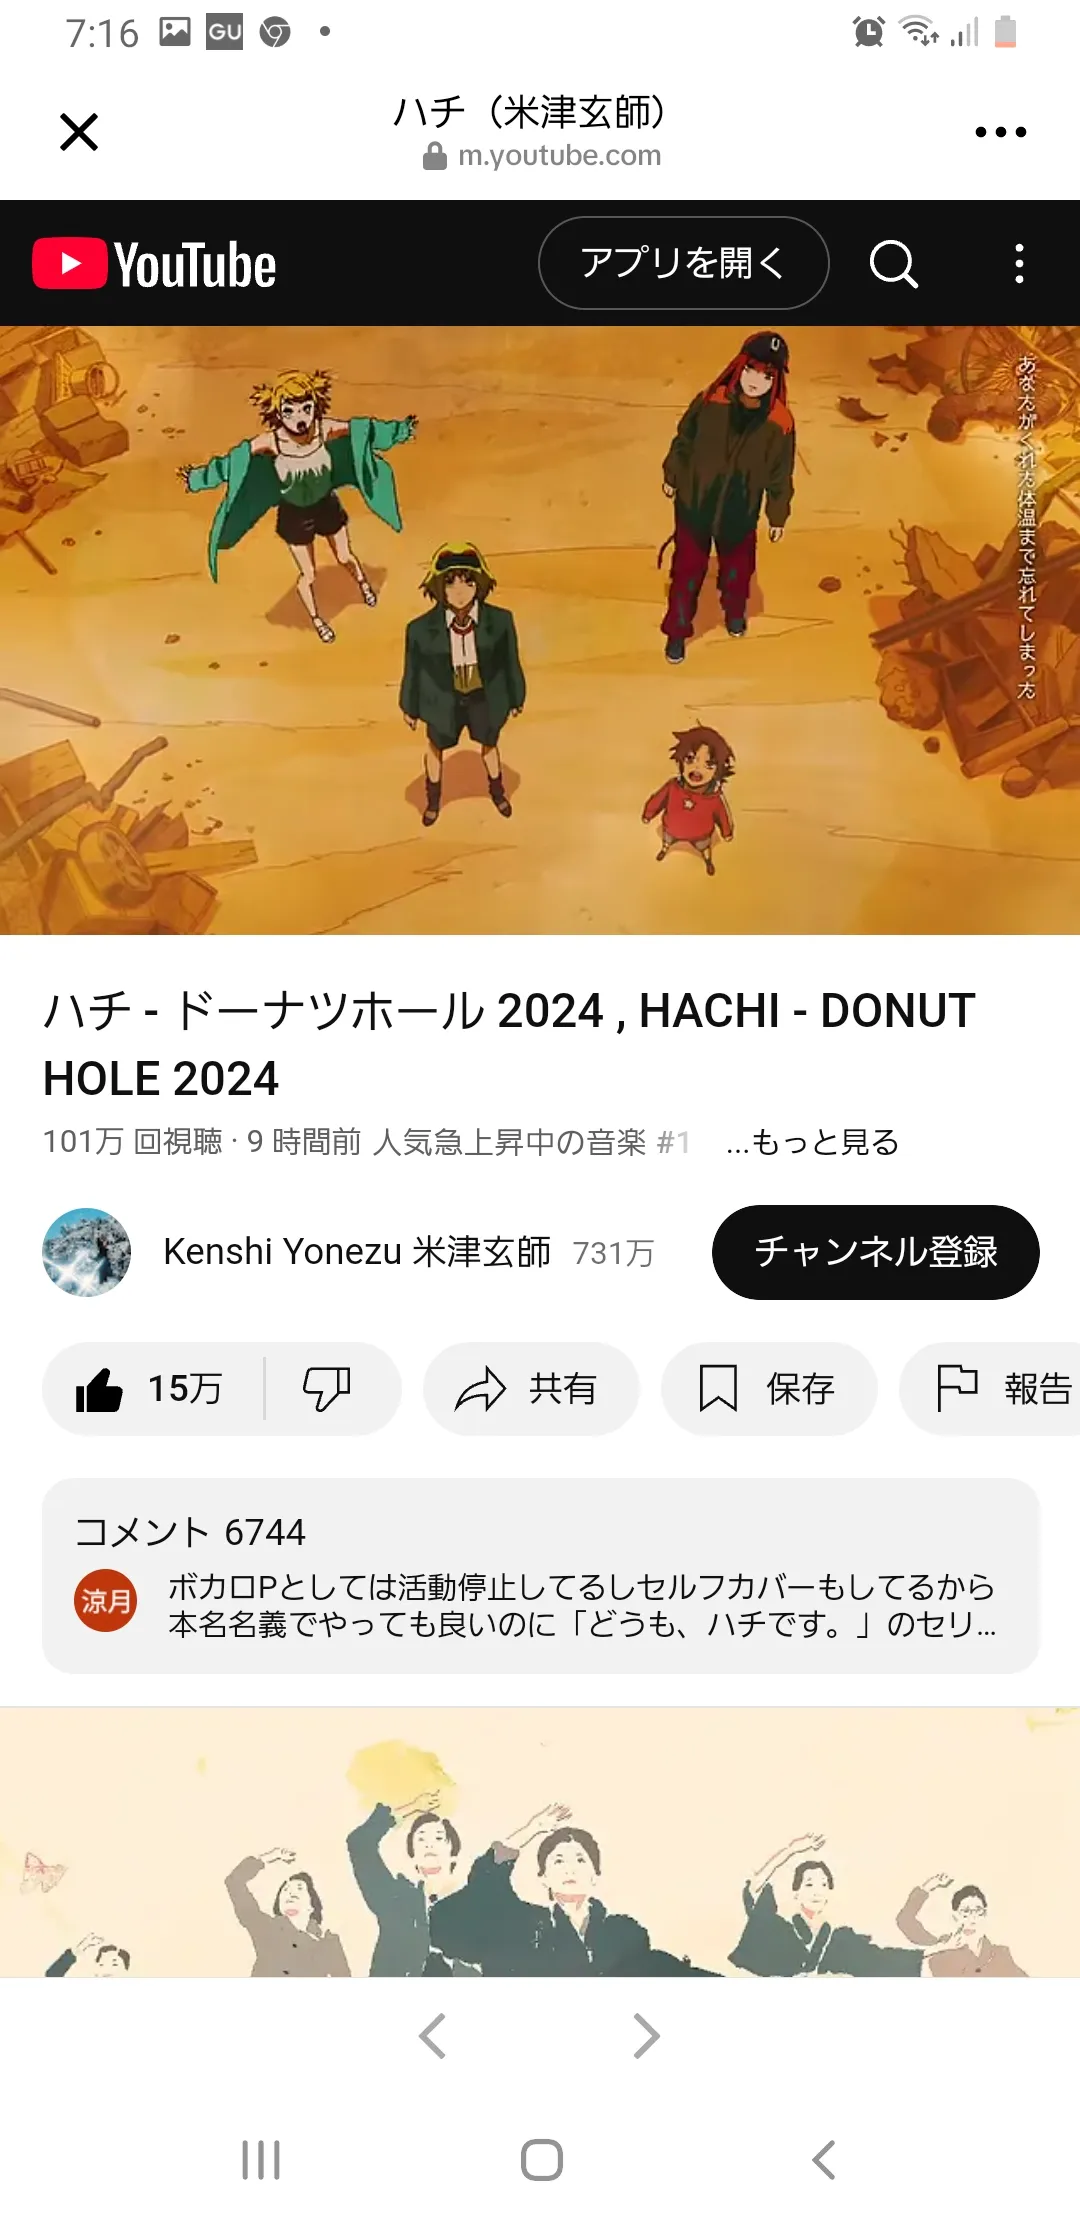Navigate browser forward with right chevron

(x=647, y=2036)
